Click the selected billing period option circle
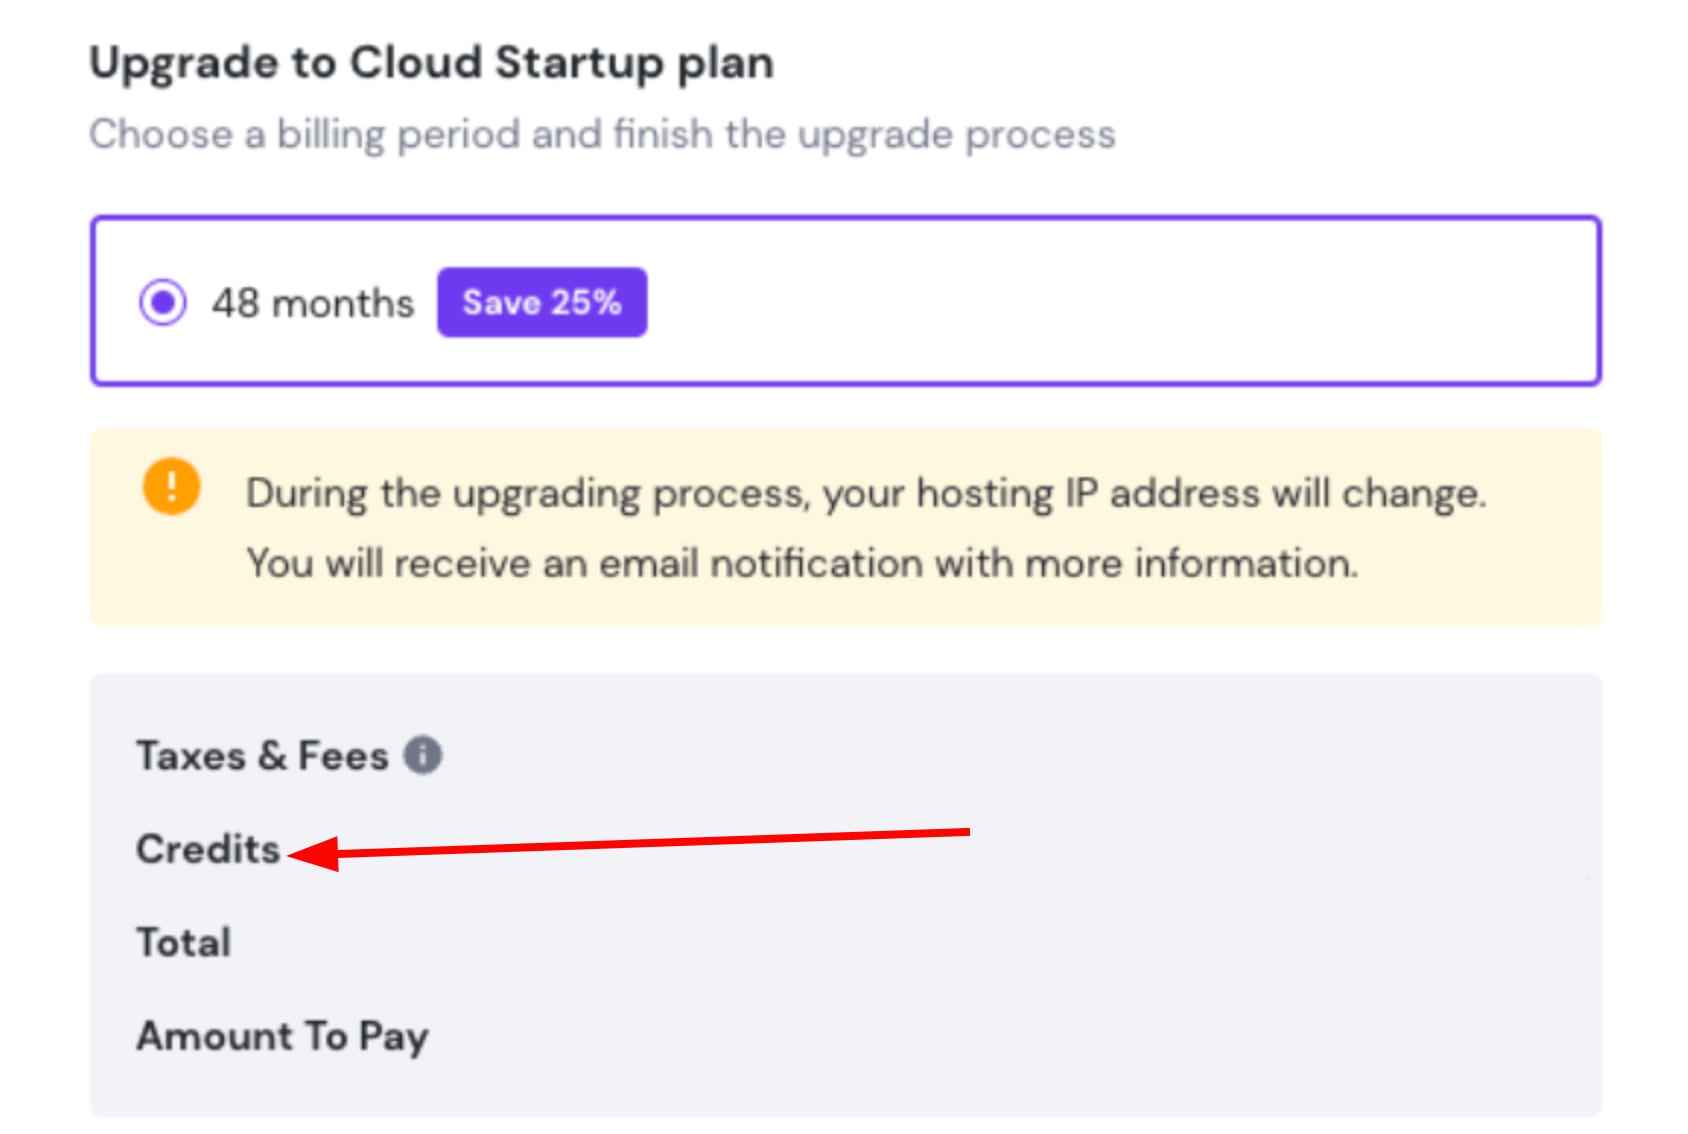Screen dimensions: 1688x1134 (165, 302)
